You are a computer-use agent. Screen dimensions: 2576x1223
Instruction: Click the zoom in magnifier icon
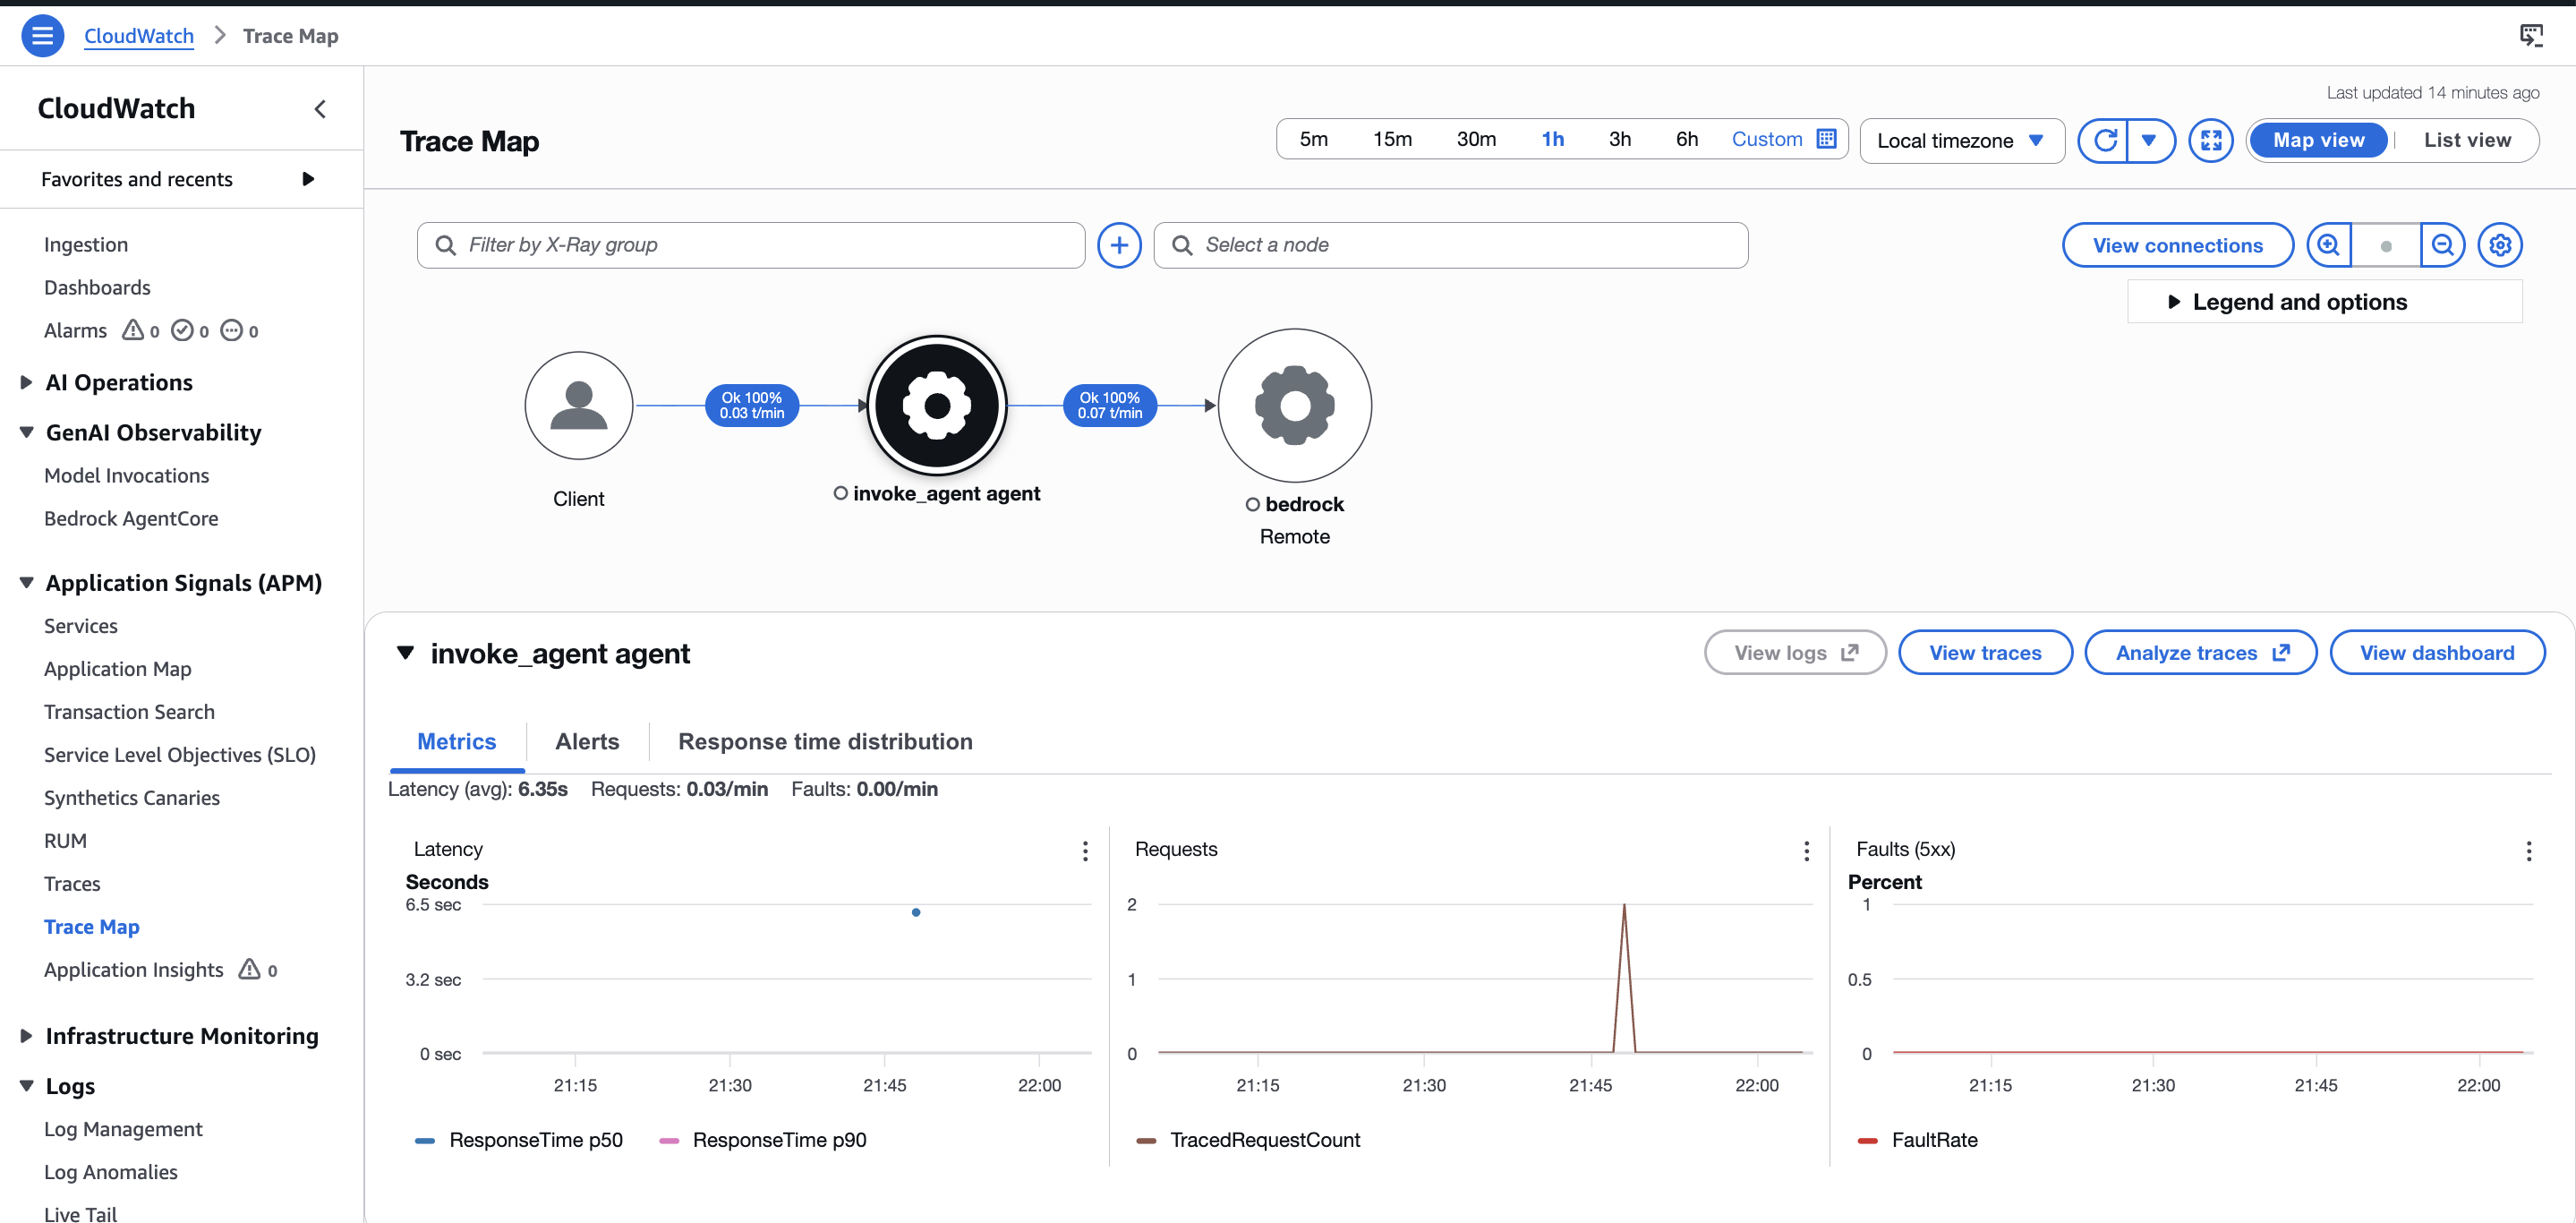2328,245
